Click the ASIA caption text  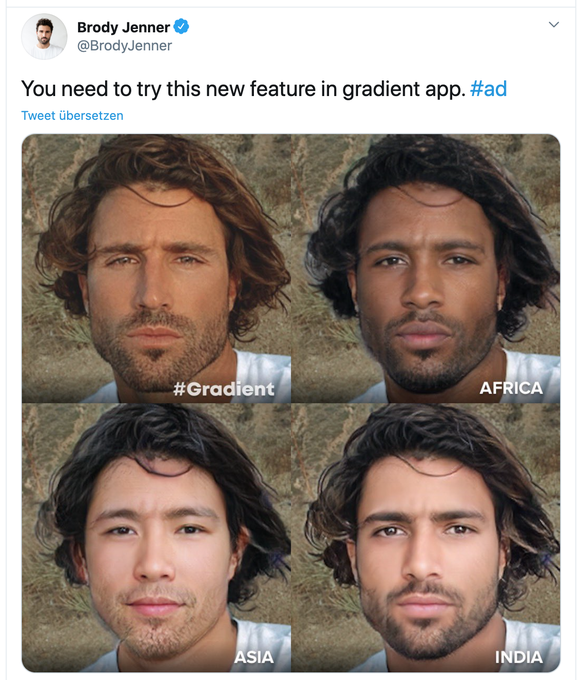[x=254, y=657]
